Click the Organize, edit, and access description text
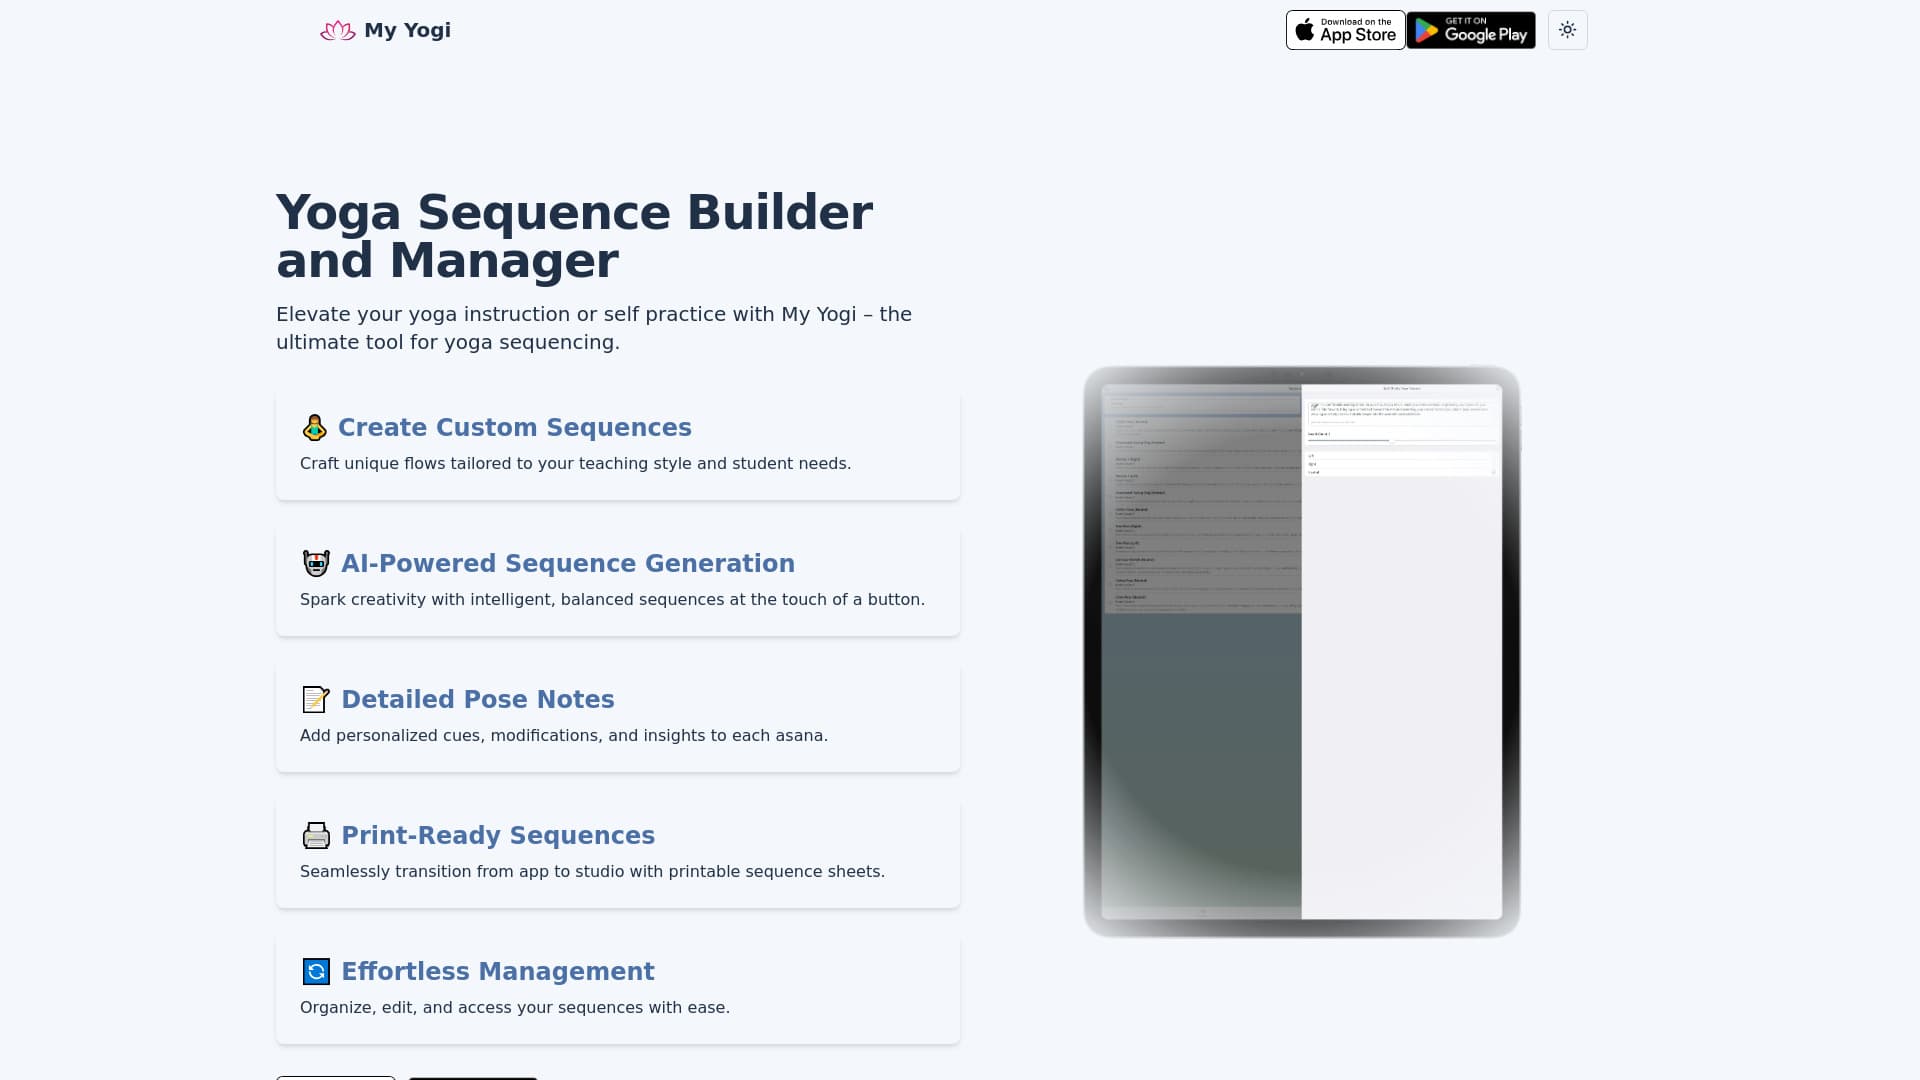This screenshot has width=1920, height=1080. (514, 1008)
